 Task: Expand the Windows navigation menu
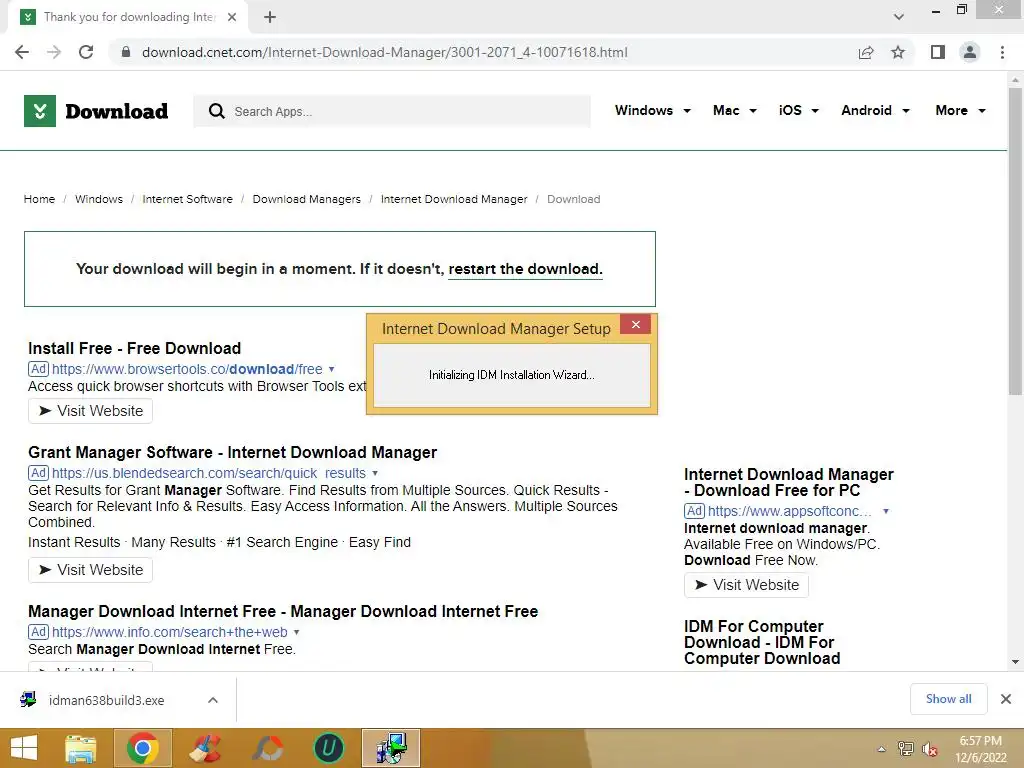[x=652, y=110]
